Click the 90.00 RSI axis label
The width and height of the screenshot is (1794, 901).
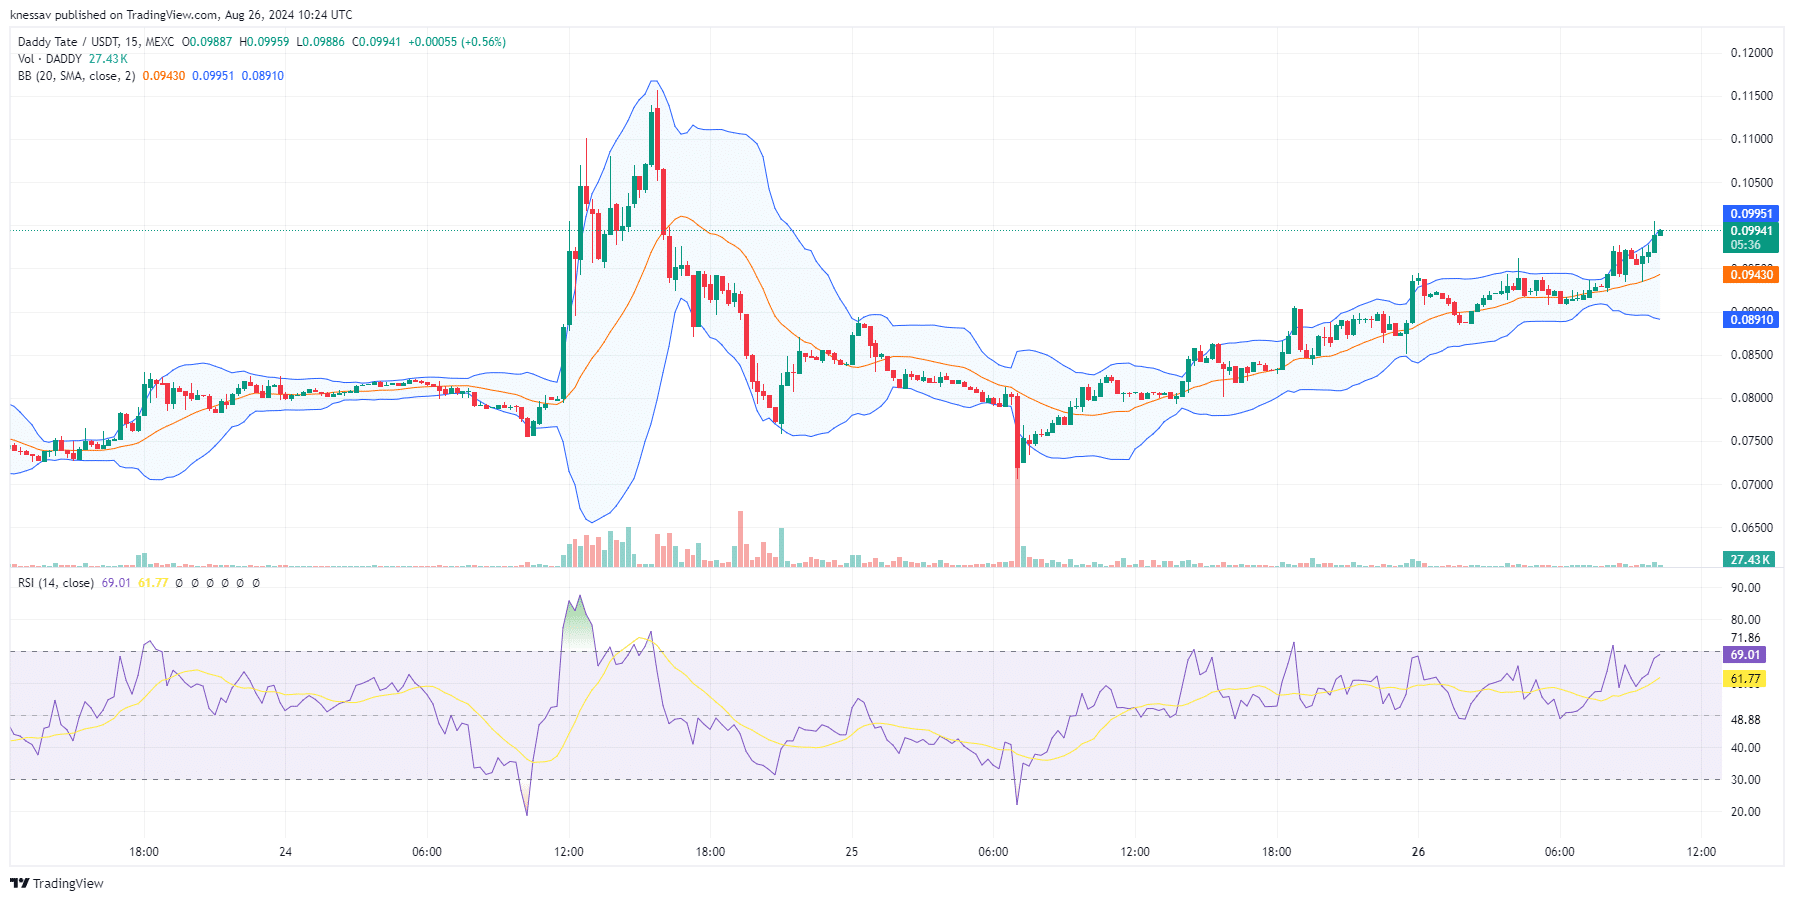[1746, 588]
